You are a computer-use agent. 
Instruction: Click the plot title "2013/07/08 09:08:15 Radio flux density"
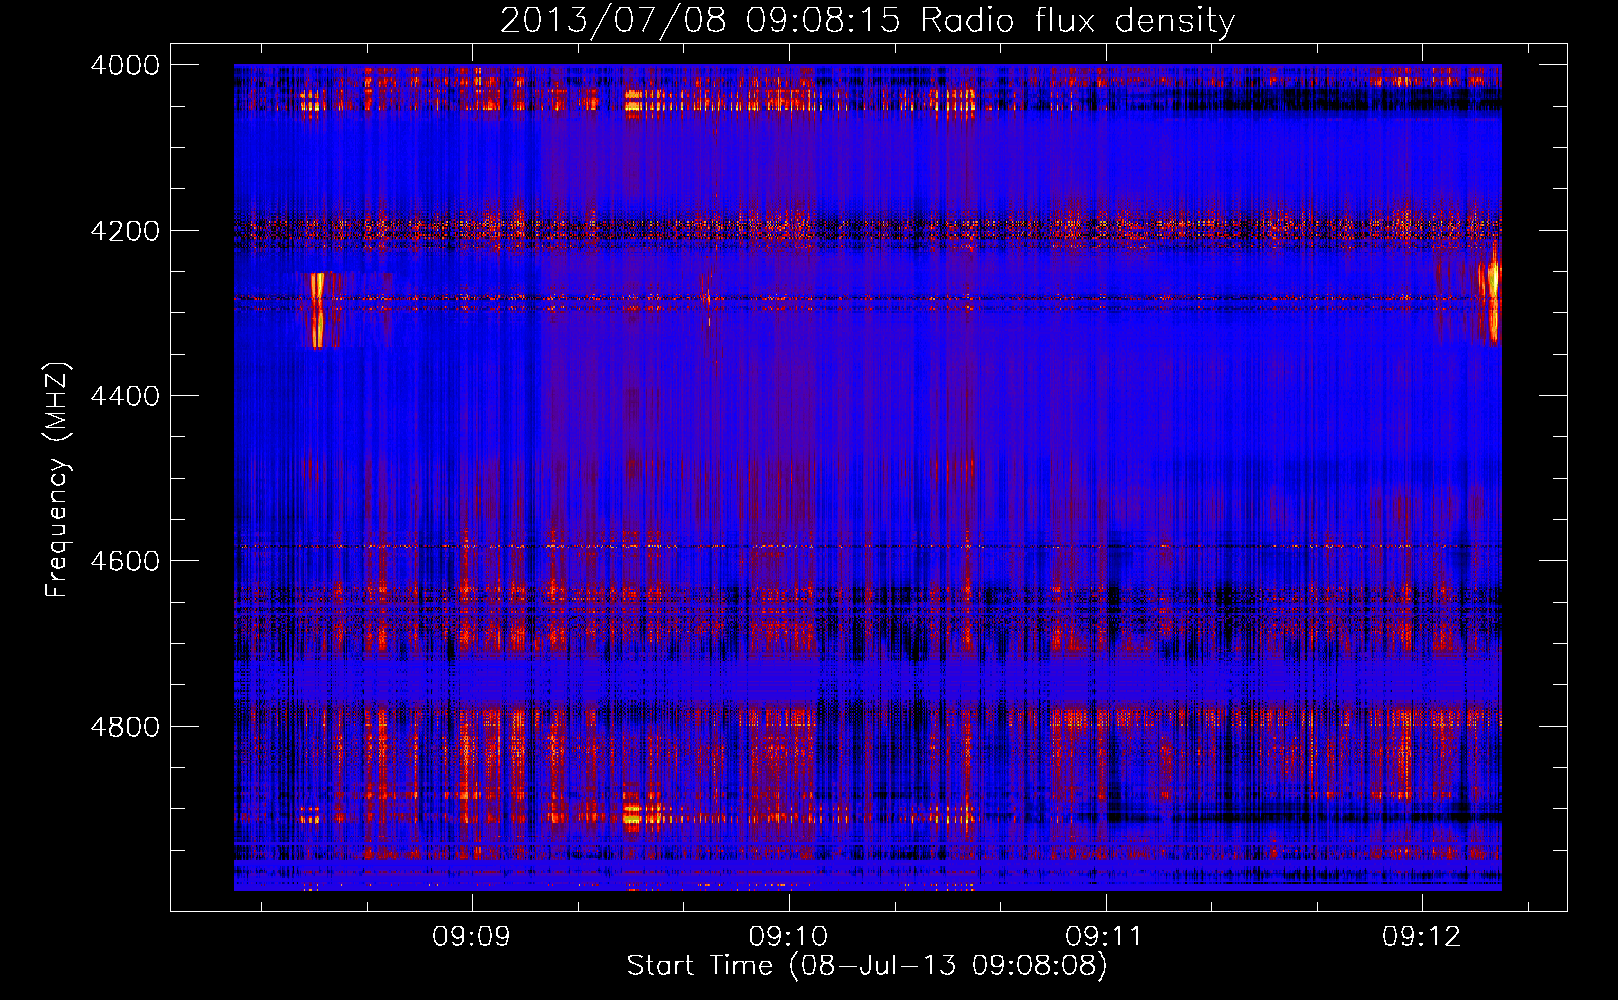867,20
